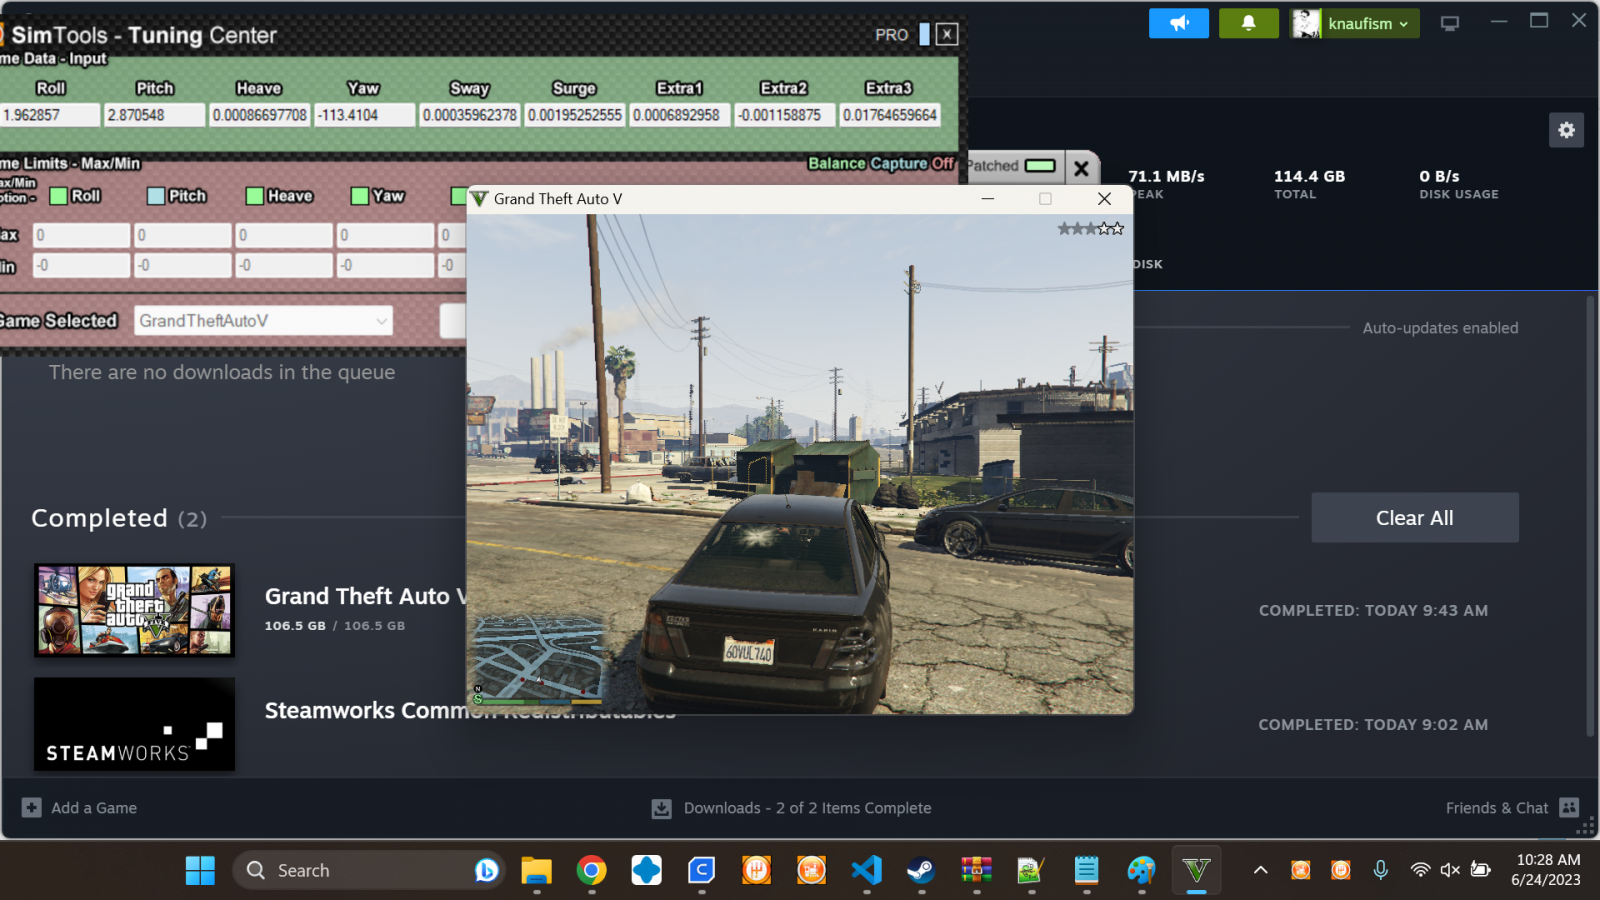Viewport: 1600px width, 900px height.
Task: Click the "114.4 GB TOTAL" stat
Action: tap(1309, 184)
